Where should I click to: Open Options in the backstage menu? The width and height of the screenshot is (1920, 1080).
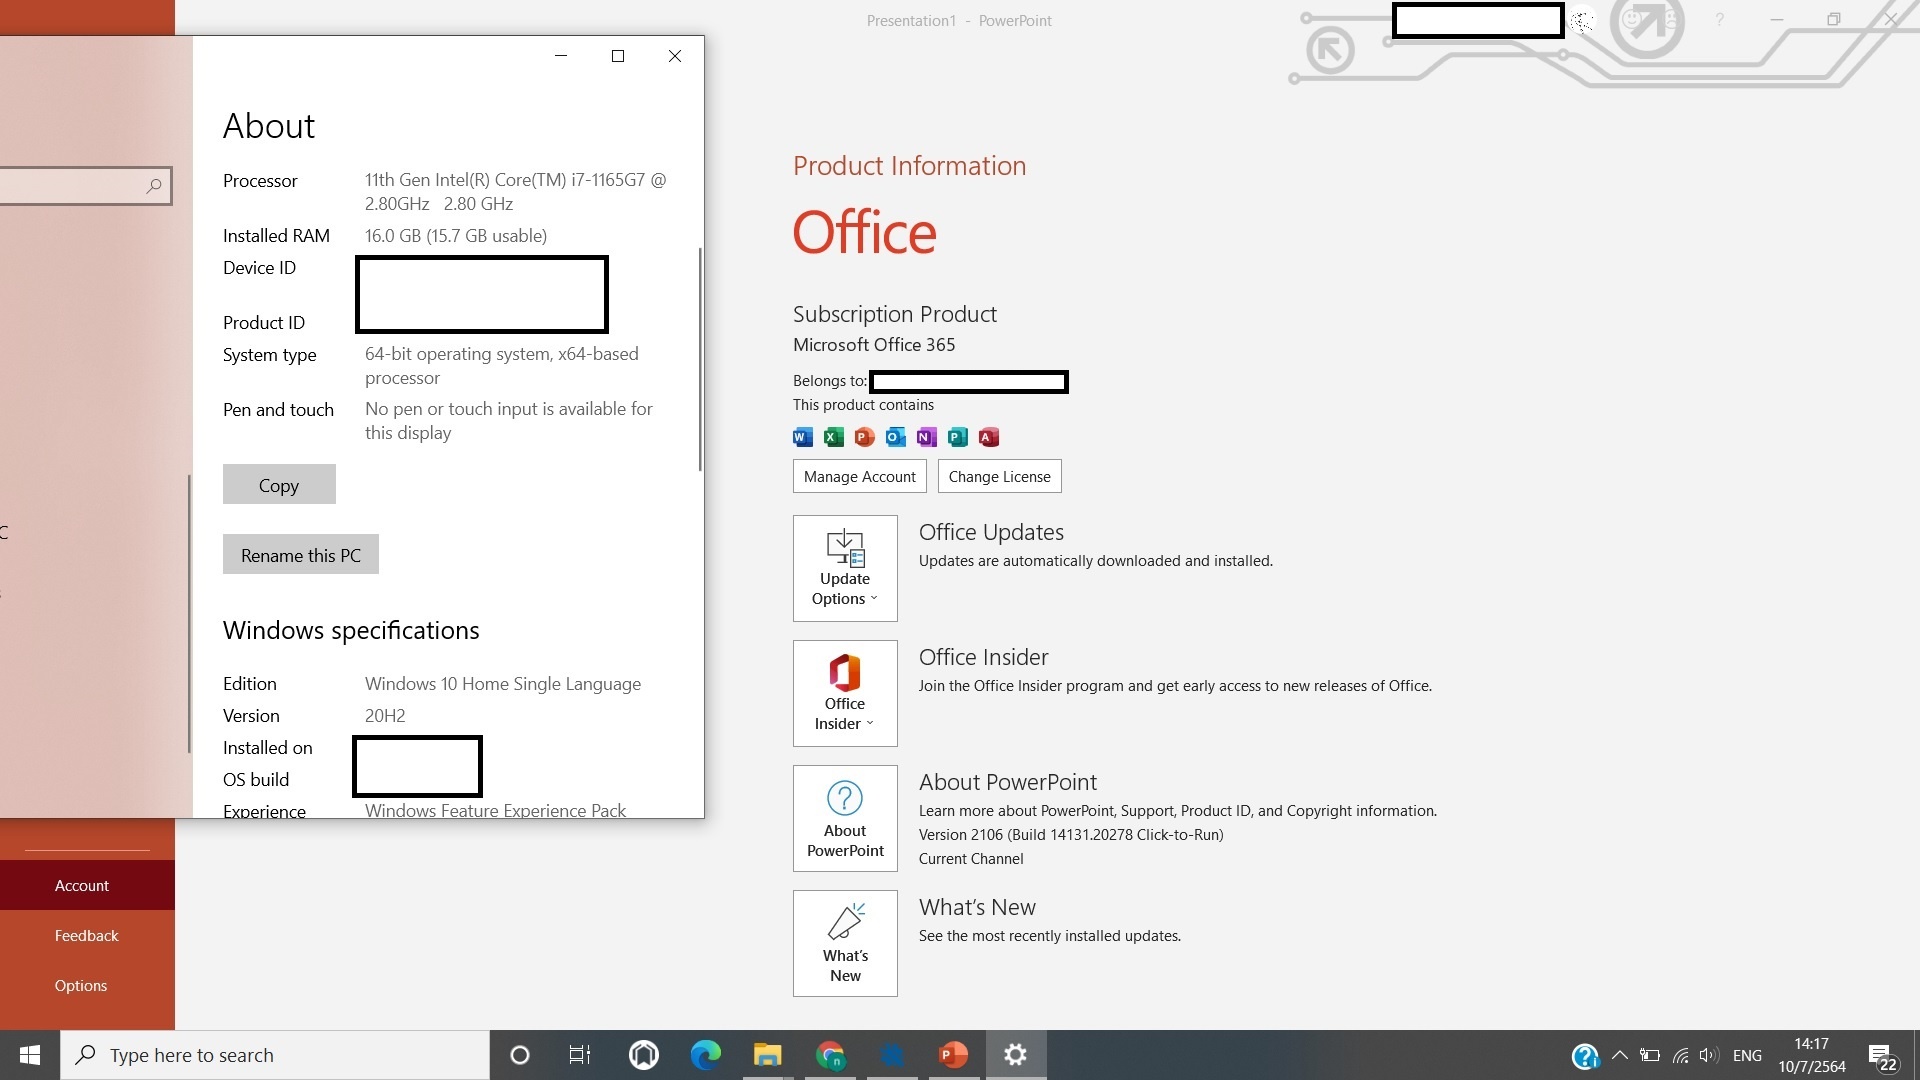(x=81, y=985)
